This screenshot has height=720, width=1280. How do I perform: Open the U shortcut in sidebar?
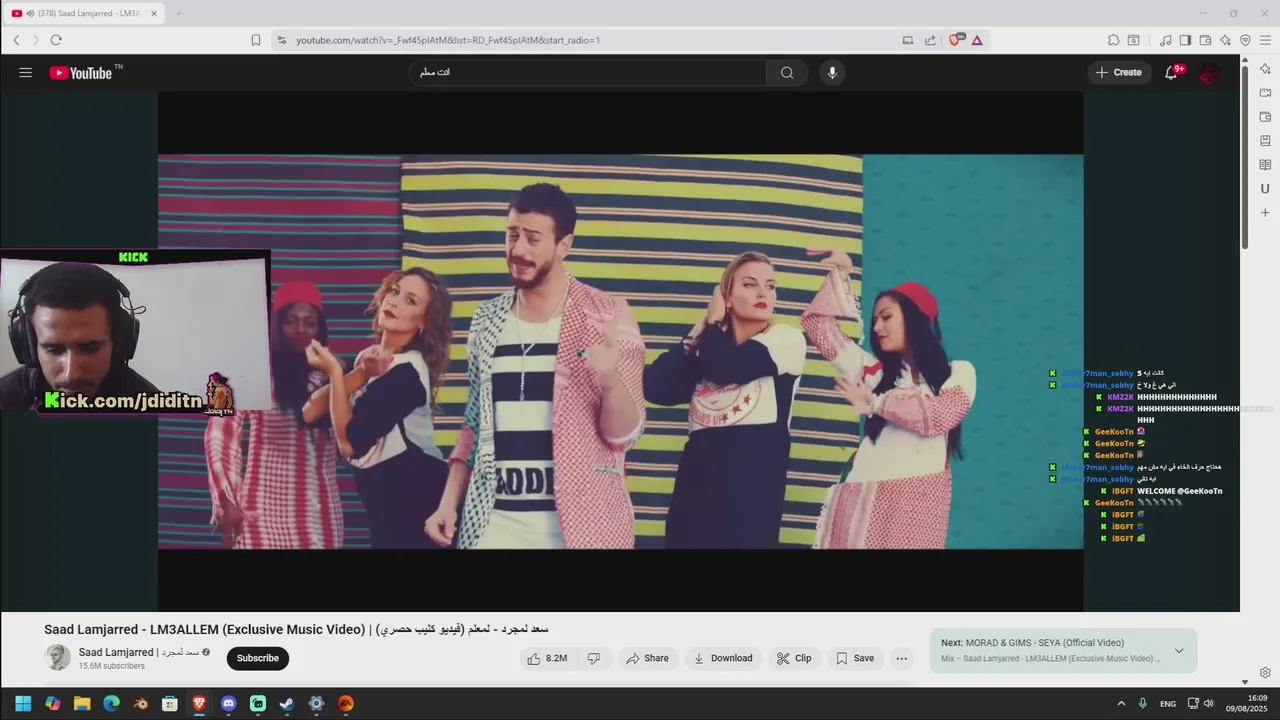coord(1265,189)
